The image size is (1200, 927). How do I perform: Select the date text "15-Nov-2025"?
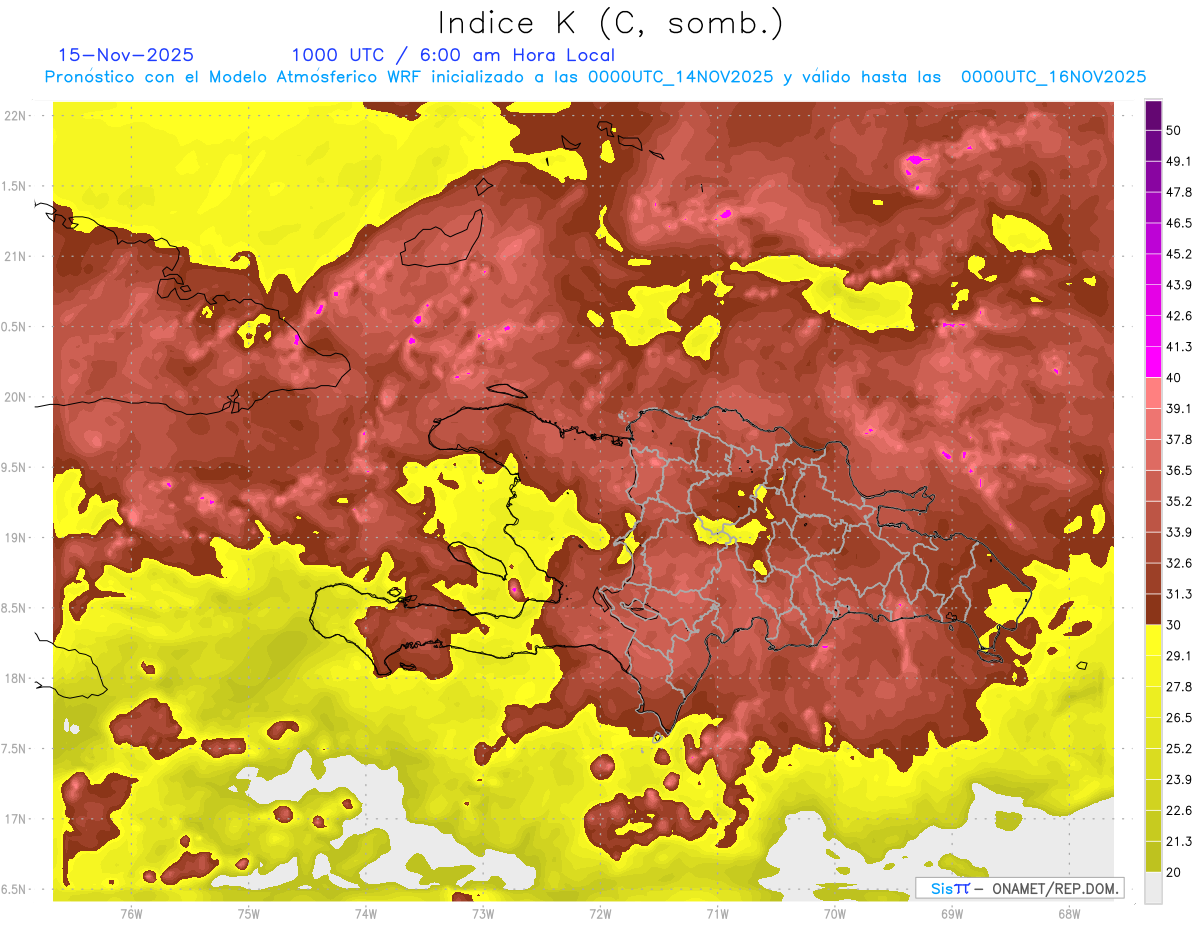[126, 55]
